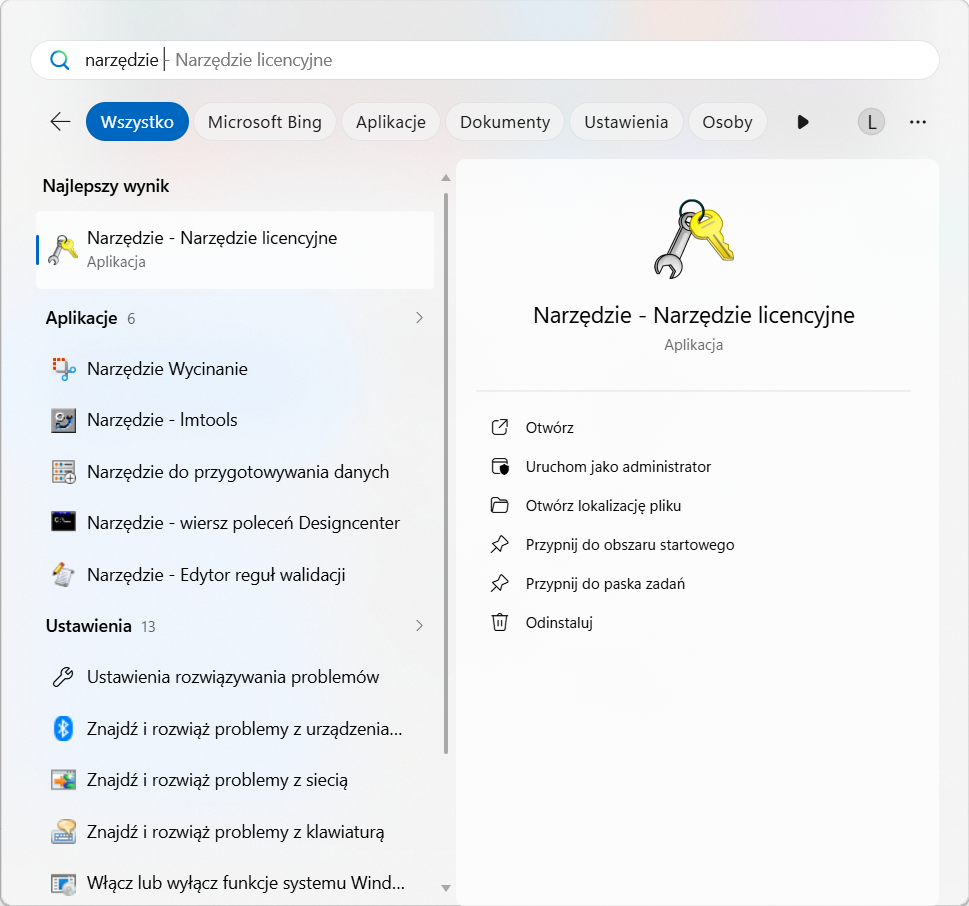Select the Wszystko filter tab
Screen dimensions: 969x906
pos(137,122)
